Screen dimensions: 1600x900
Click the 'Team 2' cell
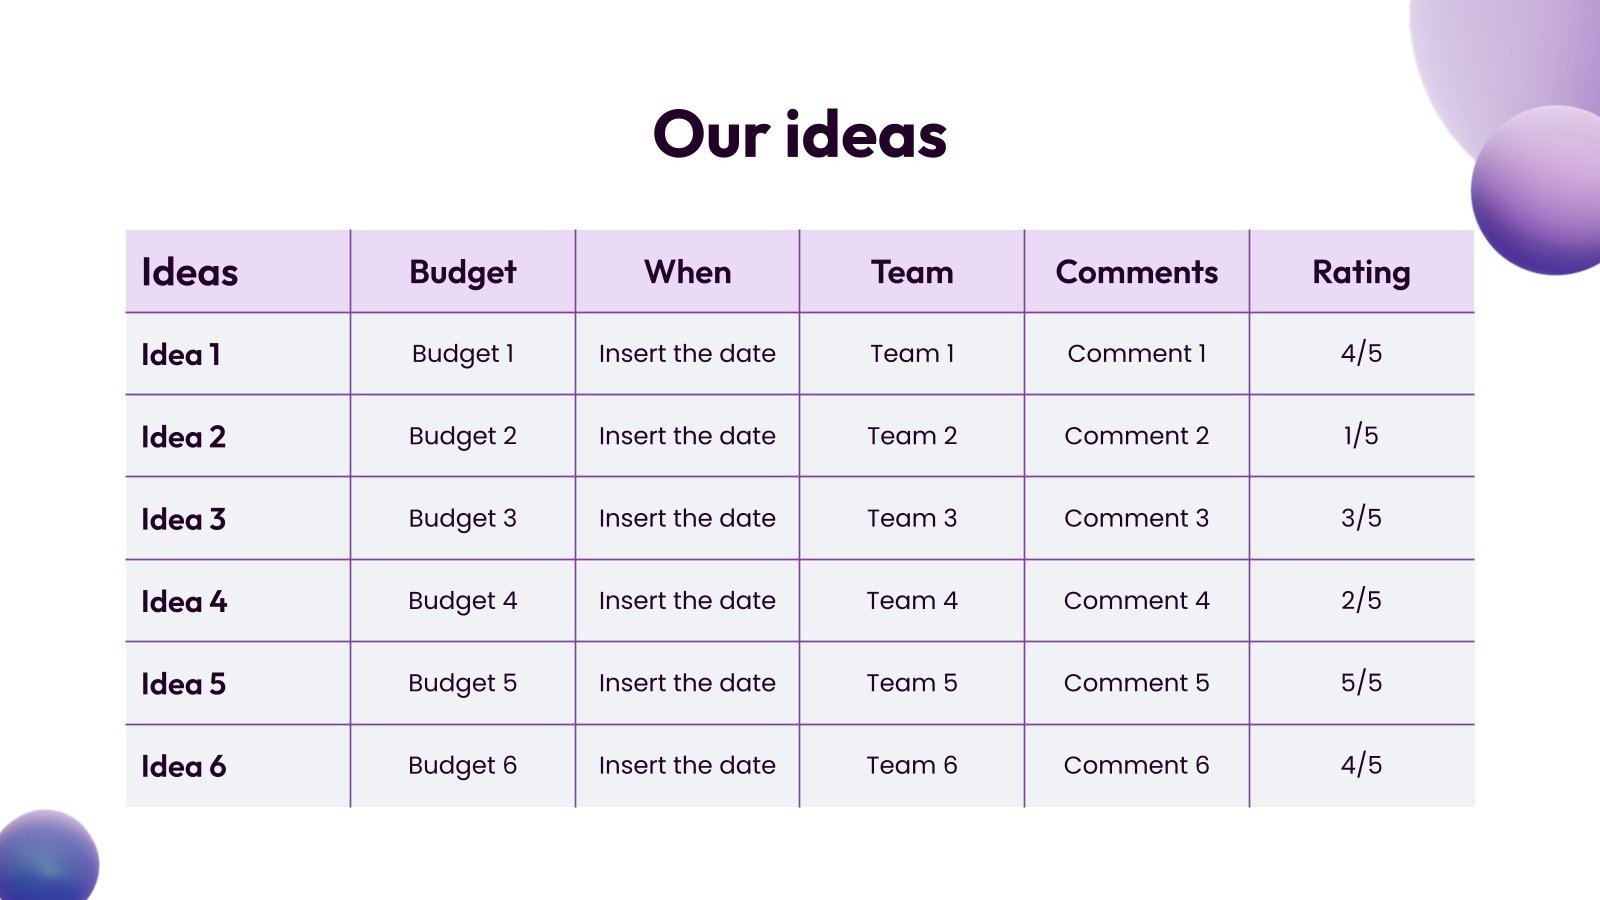(912, 436)
